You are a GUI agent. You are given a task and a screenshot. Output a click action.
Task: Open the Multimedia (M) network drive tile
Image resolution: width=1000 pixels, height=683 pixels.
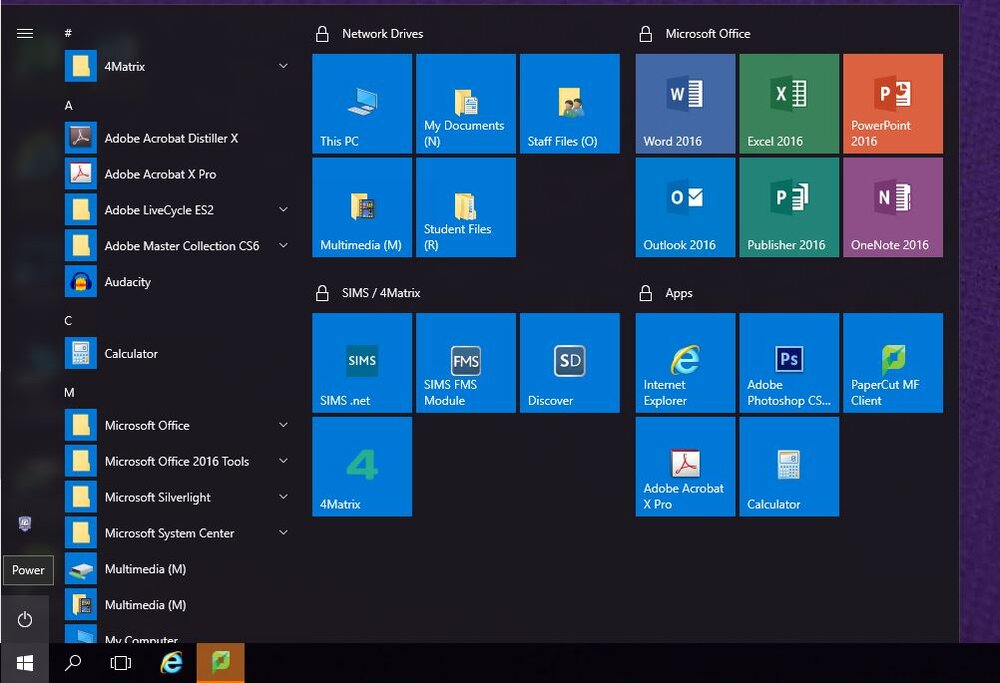tap(362, 207)
